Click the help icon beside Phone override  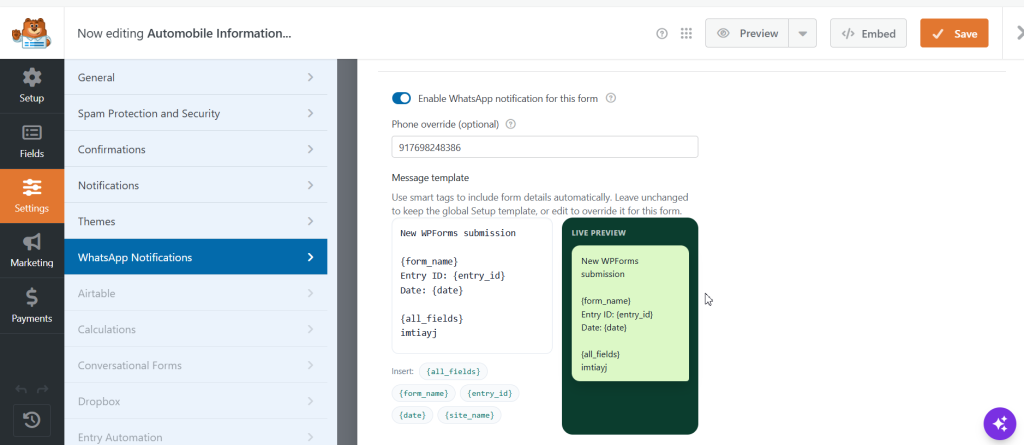pos(511,124)
